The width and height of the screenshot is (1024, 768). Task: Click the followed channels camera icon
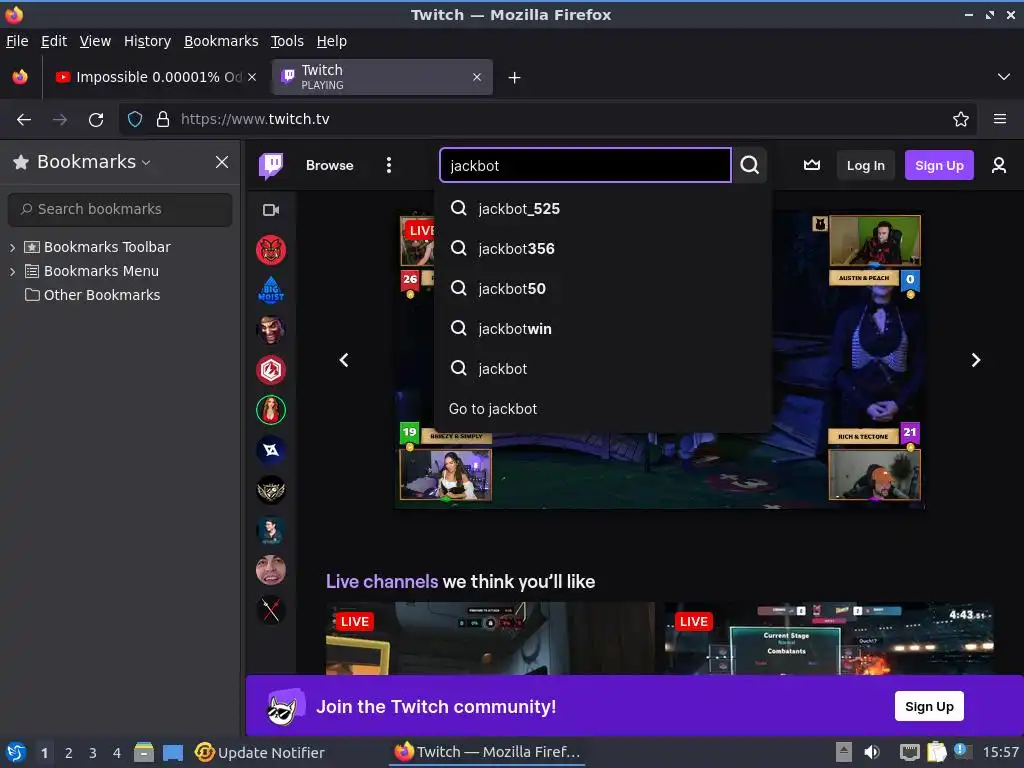pos(270,210)
